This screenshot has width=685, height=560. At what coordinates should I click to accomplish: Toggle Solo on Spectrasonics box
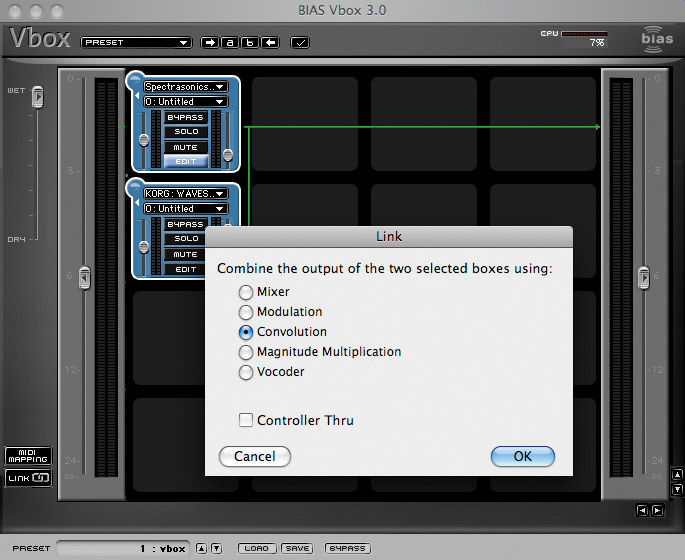pyautogui.click(x=186, y=131)
